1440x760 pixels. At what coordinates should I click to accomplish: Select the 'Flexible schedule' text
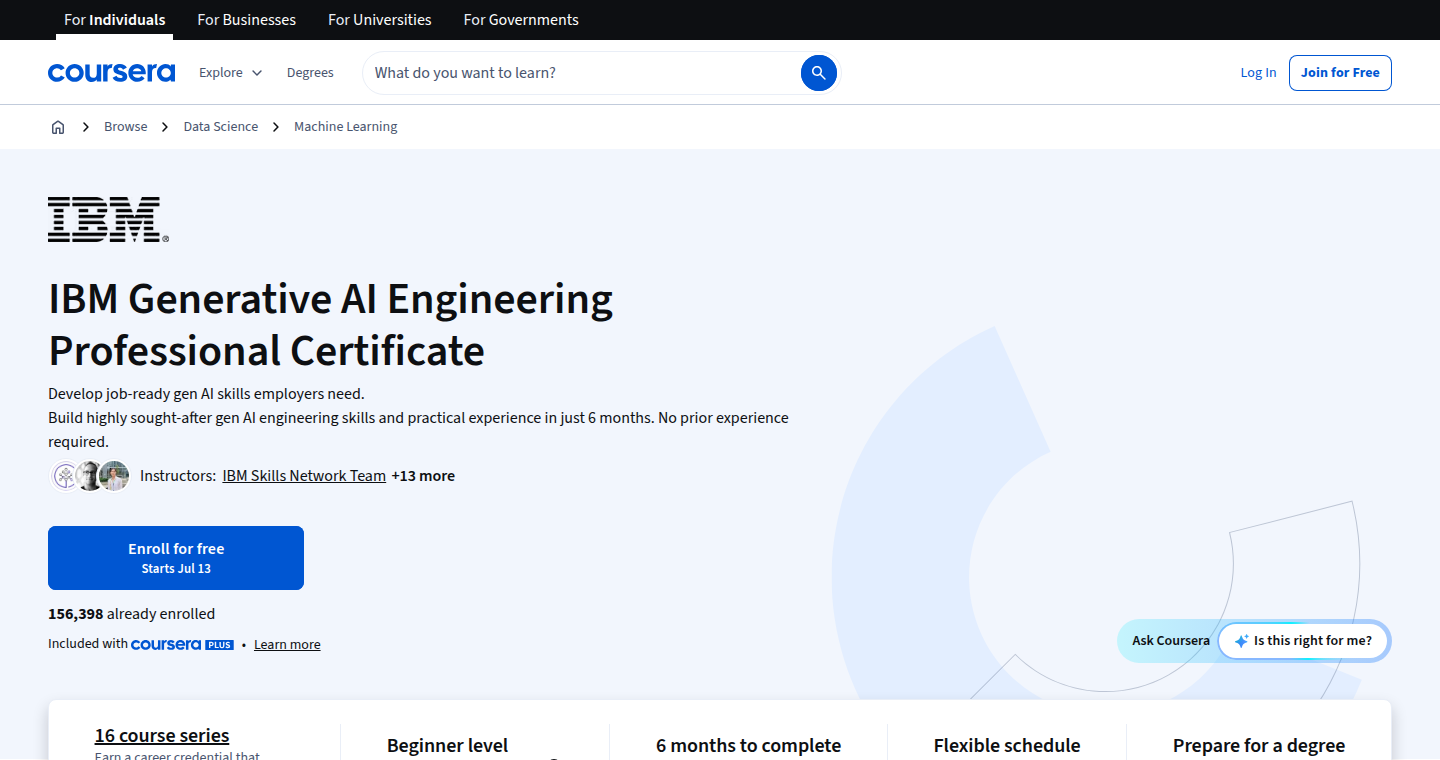tap(1007, 746)
